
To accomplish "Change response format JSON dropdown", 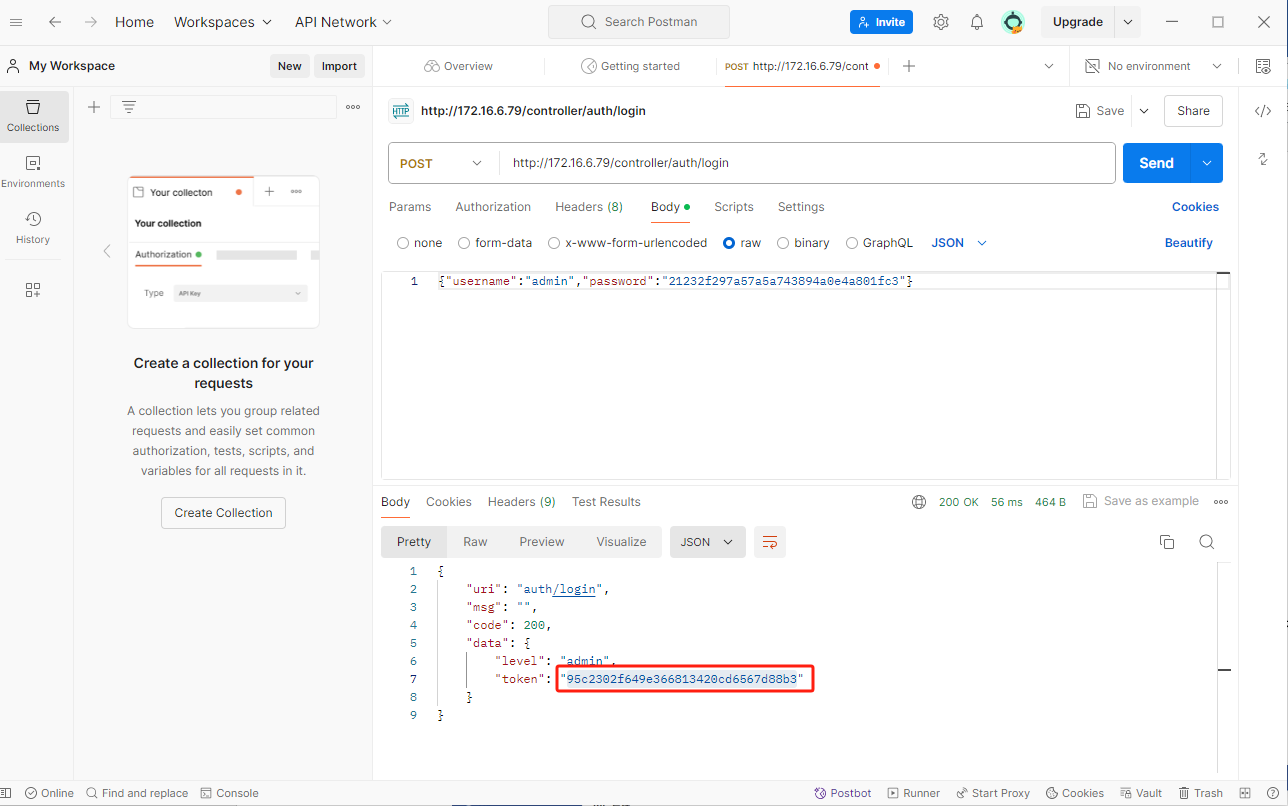I will [707, 542].
